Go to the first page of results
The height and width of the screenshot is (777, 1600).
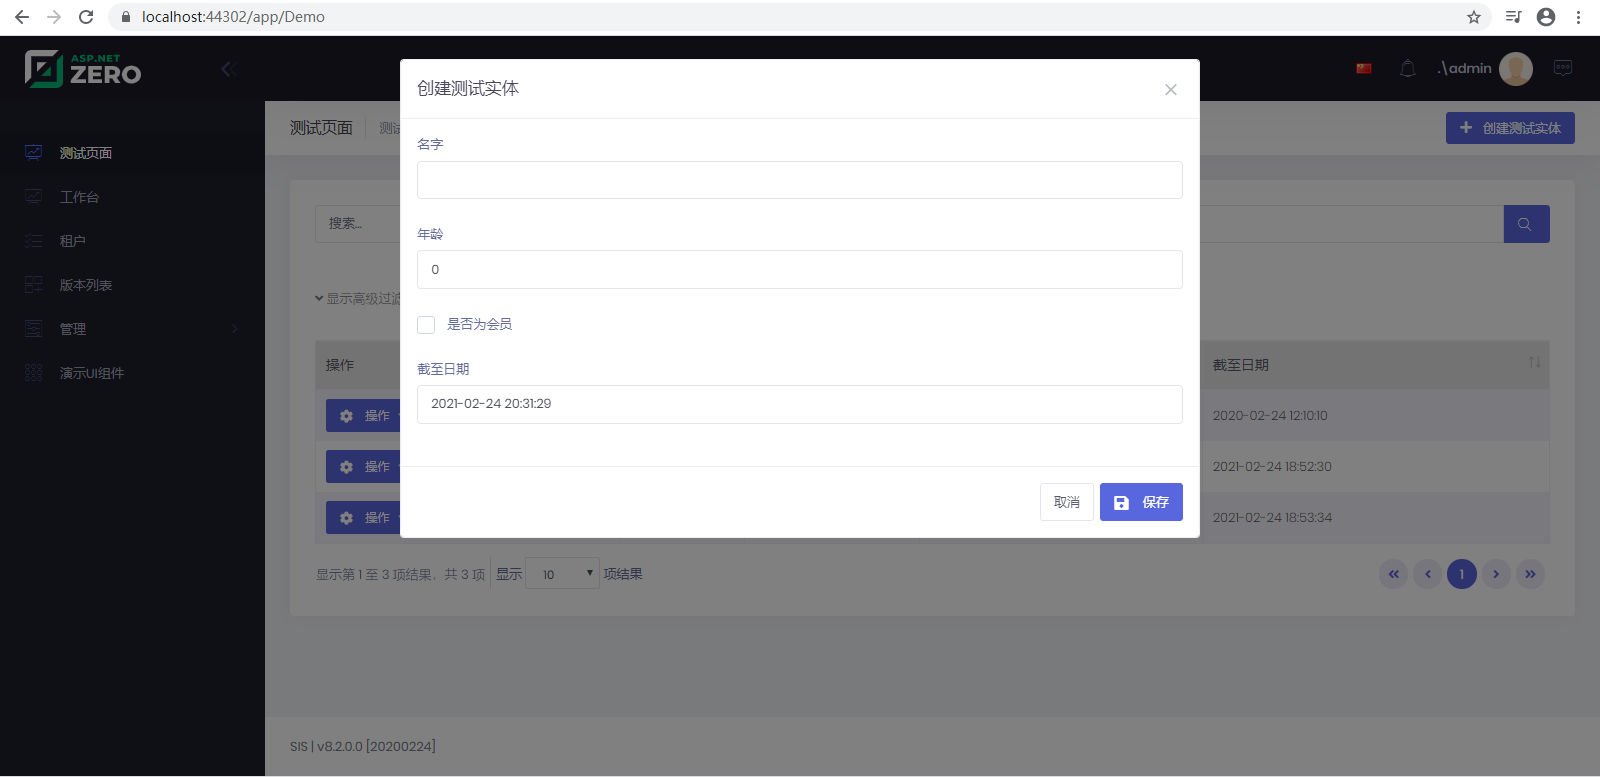(x=1394, y=574)
